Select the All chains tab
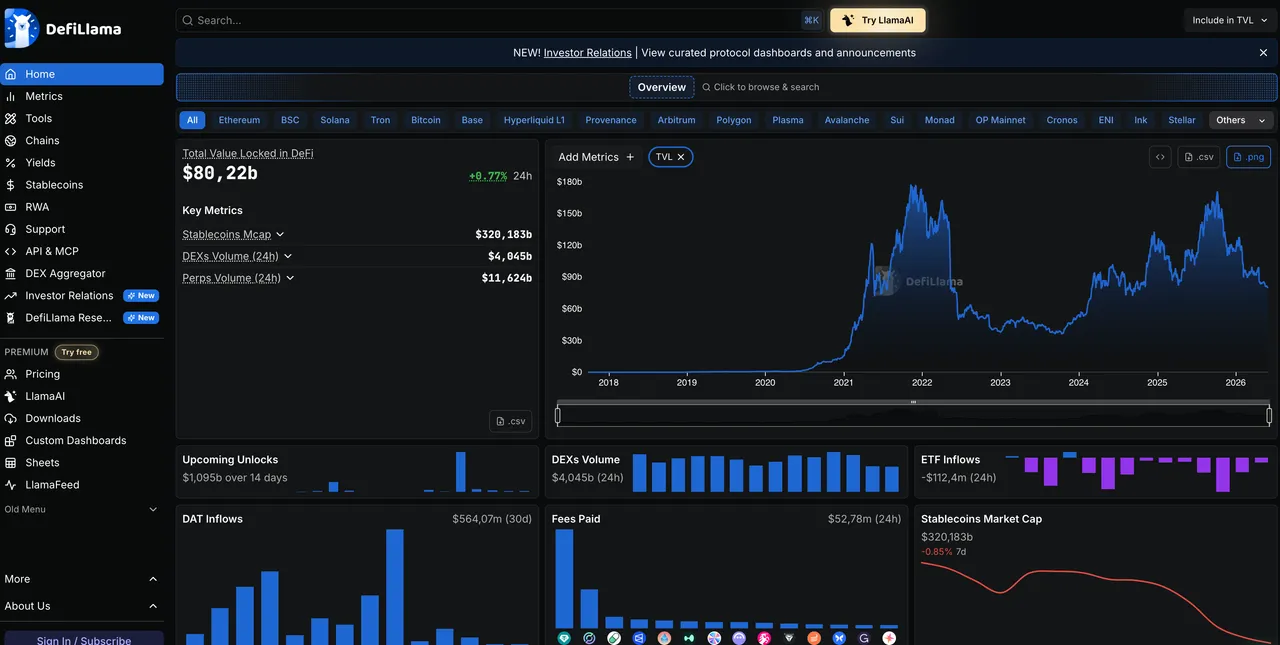 [192, 120]
